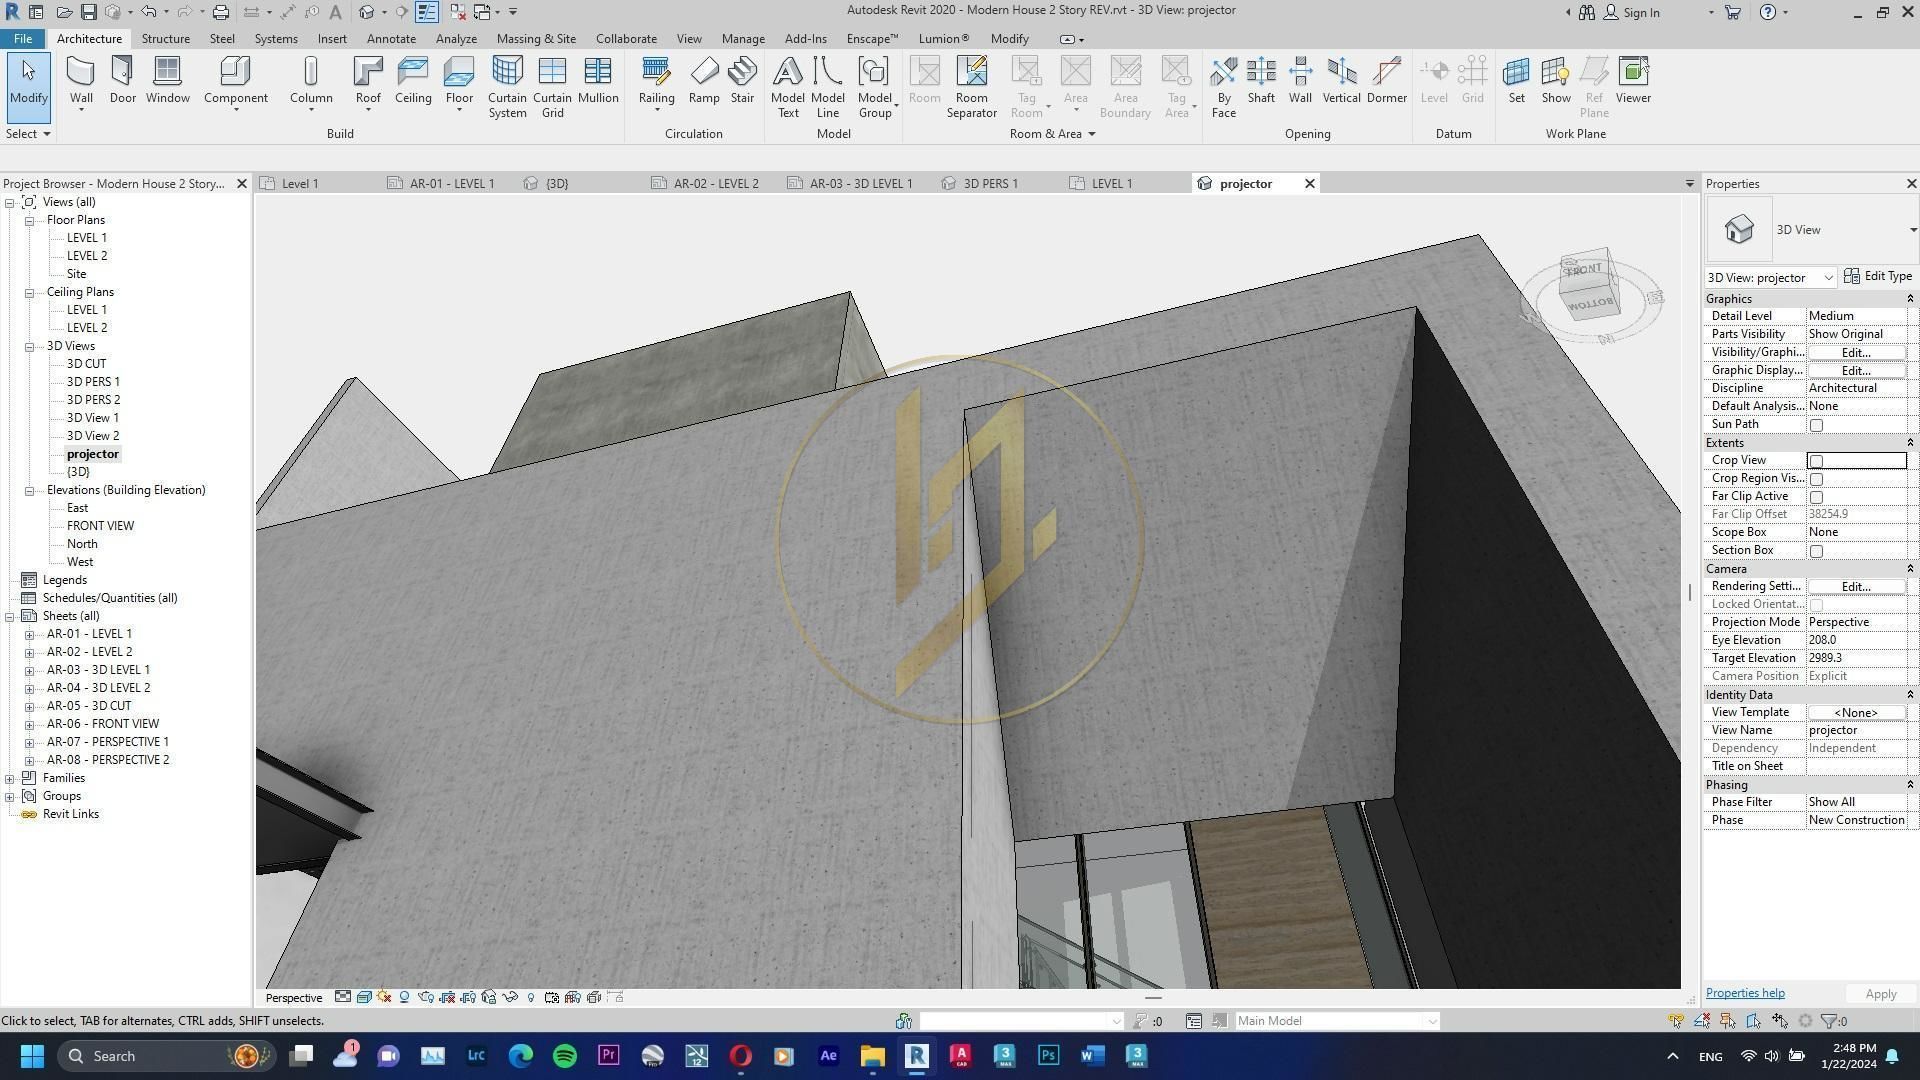Activate the Curtain System tool

[x=507, y=87]
